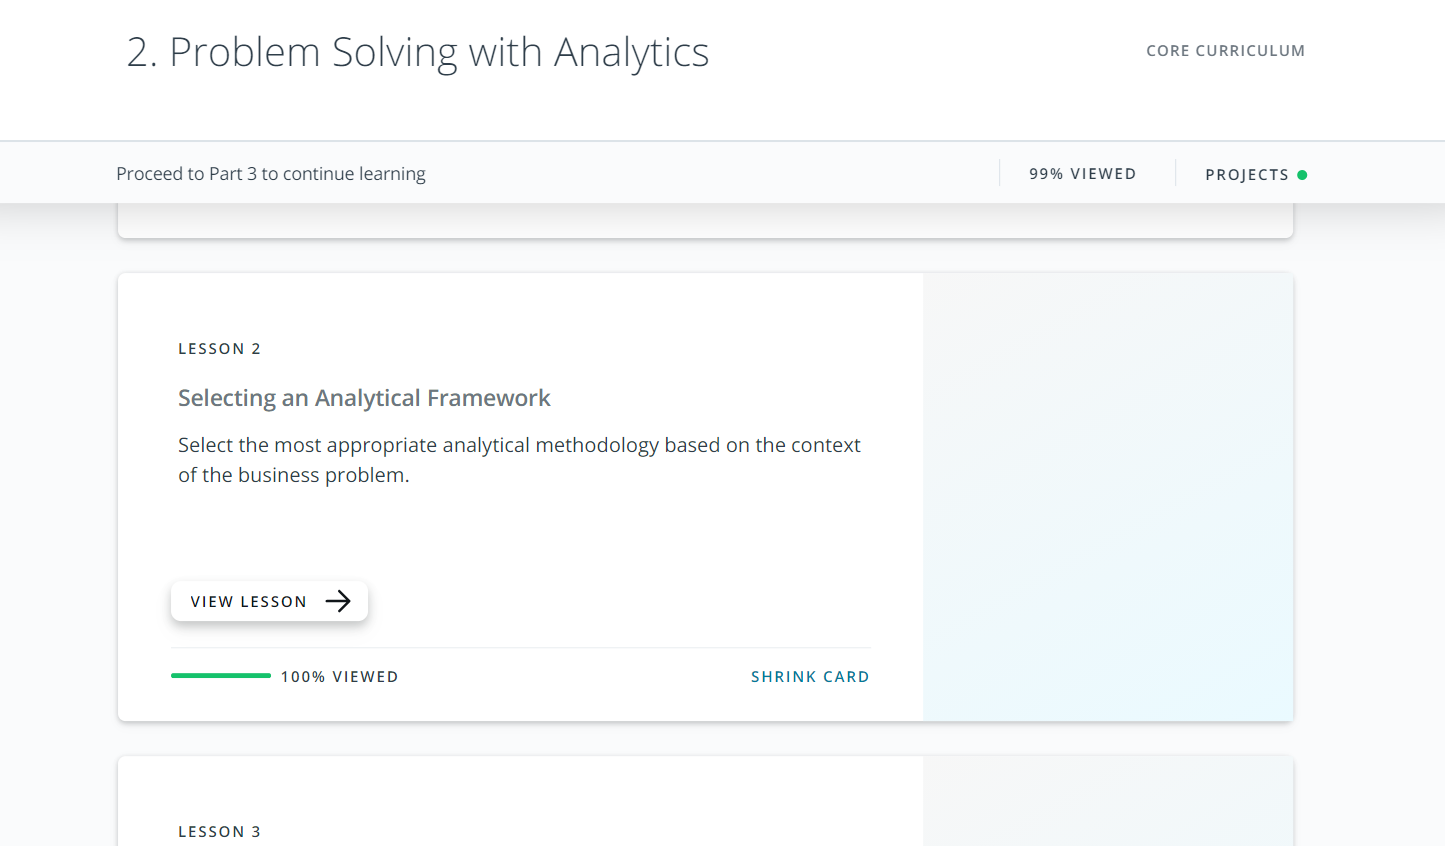Collapse Lesson 2 with Shrink Card
1445x846 pixels.
tap(810, 677)
